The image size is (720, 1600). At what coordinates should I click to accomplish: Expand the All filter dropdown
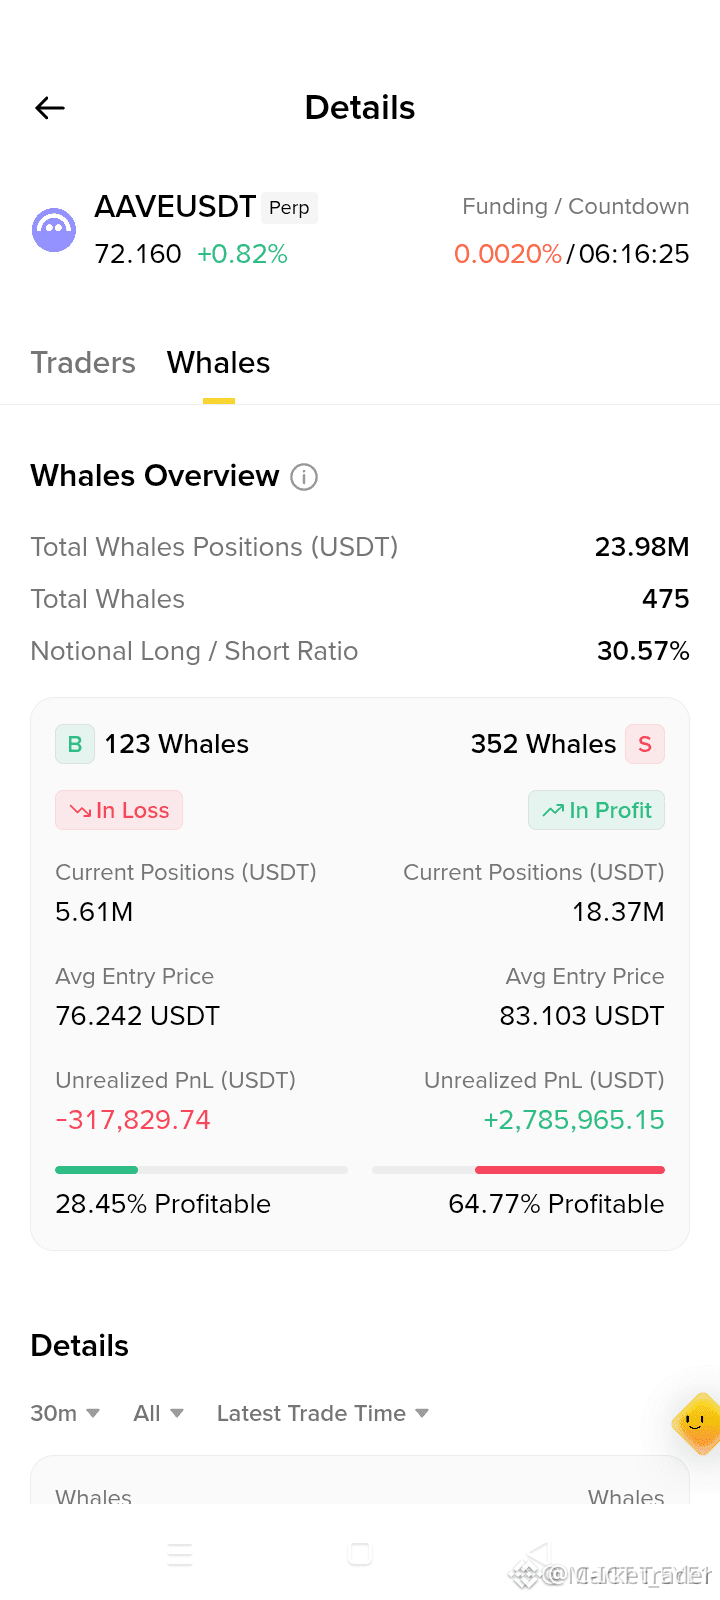click(159, 1413)
